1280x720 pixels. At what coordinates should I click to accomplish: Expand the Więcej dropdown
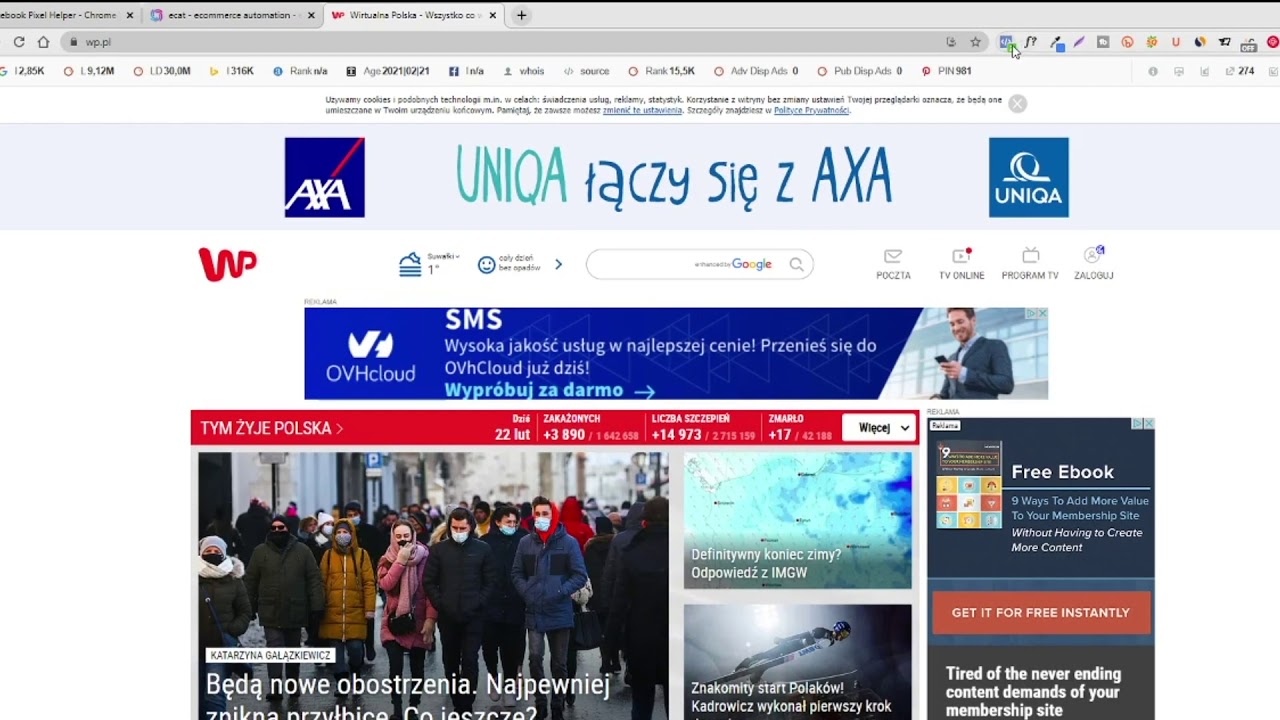click(x=880, y=427)
